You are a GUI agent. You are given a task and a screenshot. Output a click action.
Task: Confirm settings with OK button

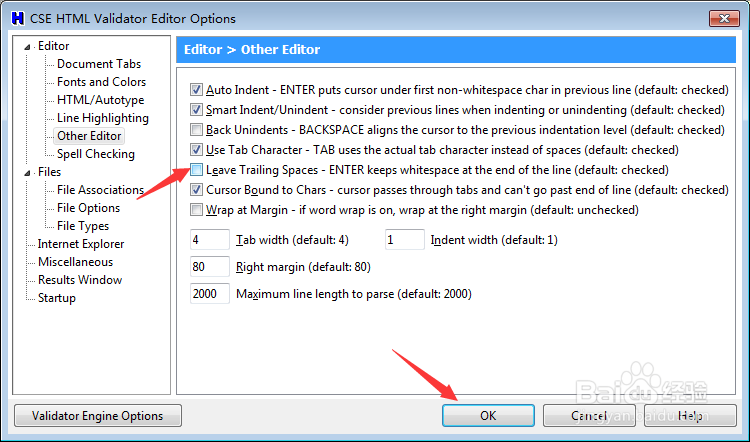tap(488, 416)
